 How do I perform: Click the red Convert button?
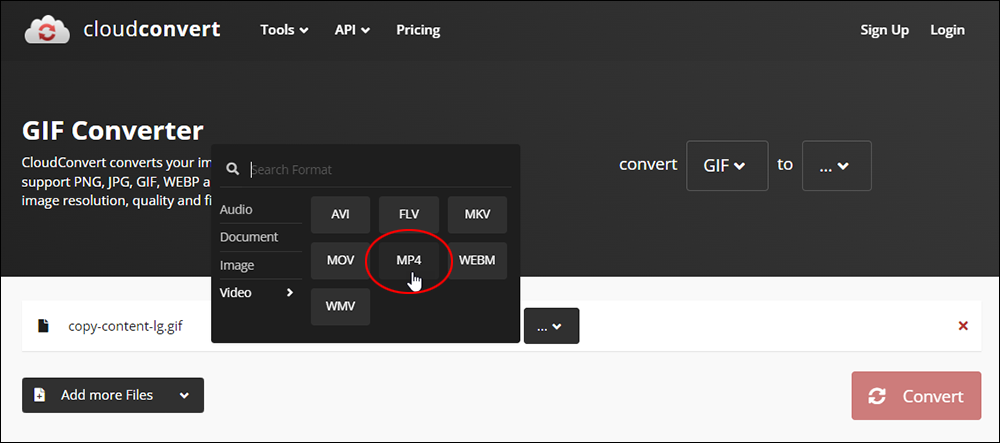coord(916,396)
